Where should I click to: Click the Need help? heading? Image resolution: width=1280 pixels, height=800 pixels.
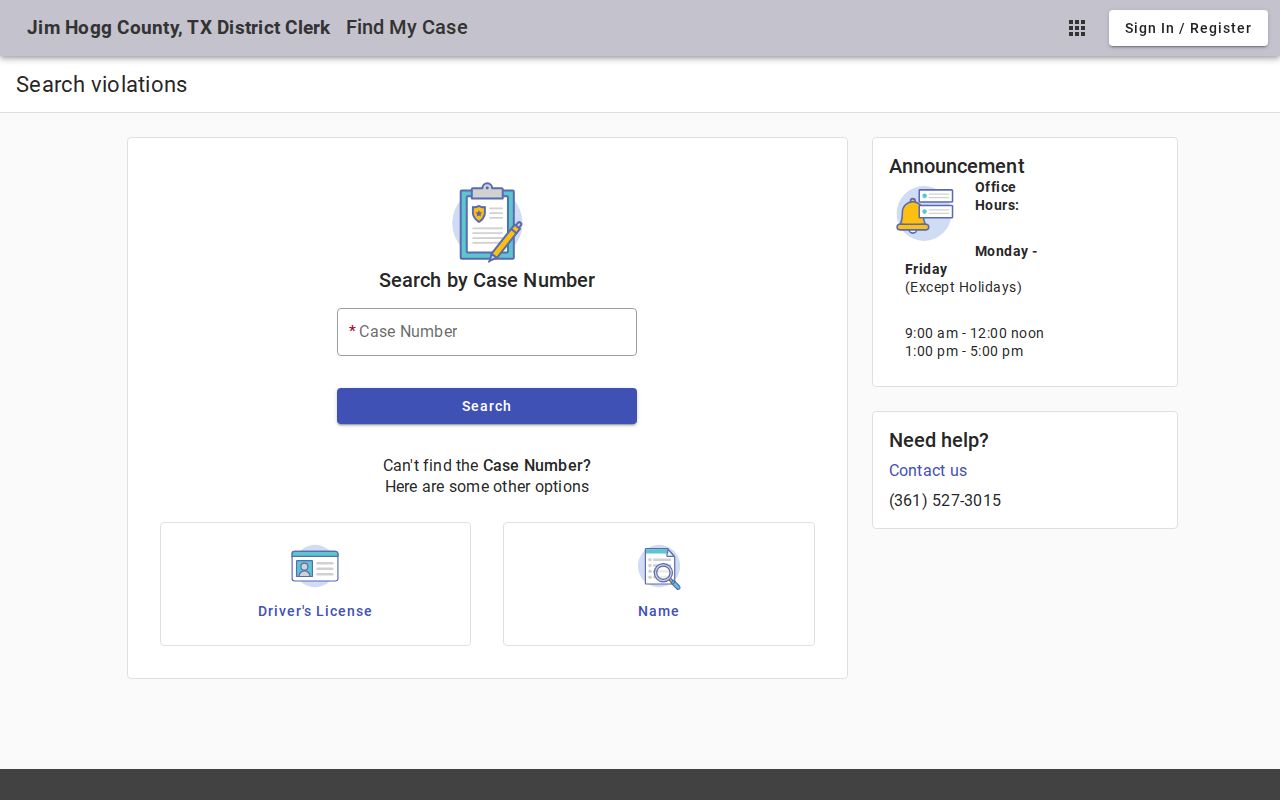(939, 440)
